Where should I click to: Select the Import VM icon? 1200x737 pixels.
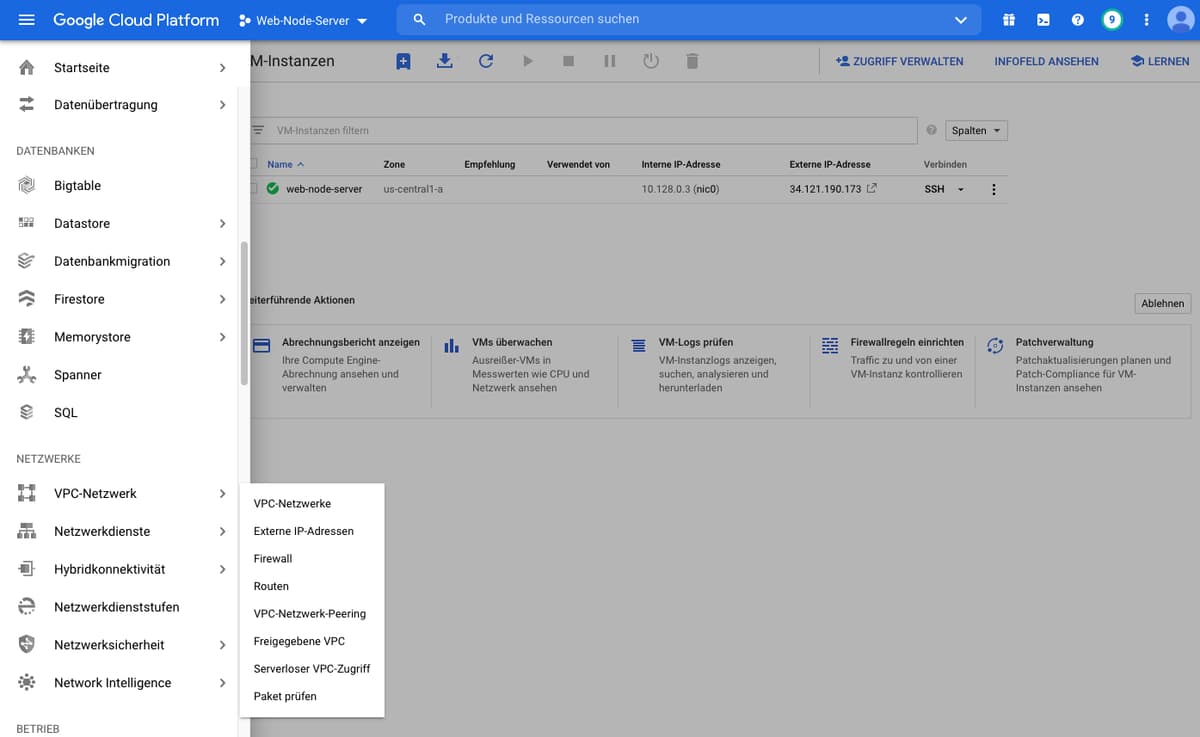[444, 61]
